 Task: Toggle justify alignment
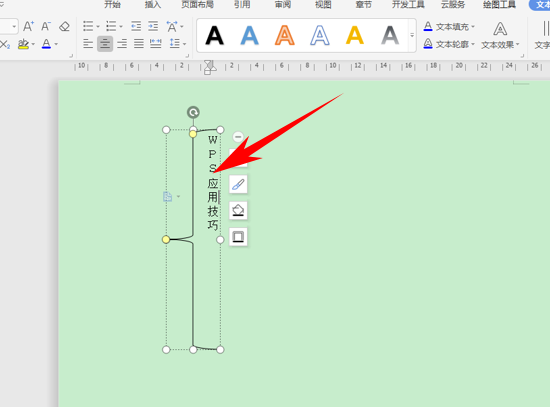(139, 44)
